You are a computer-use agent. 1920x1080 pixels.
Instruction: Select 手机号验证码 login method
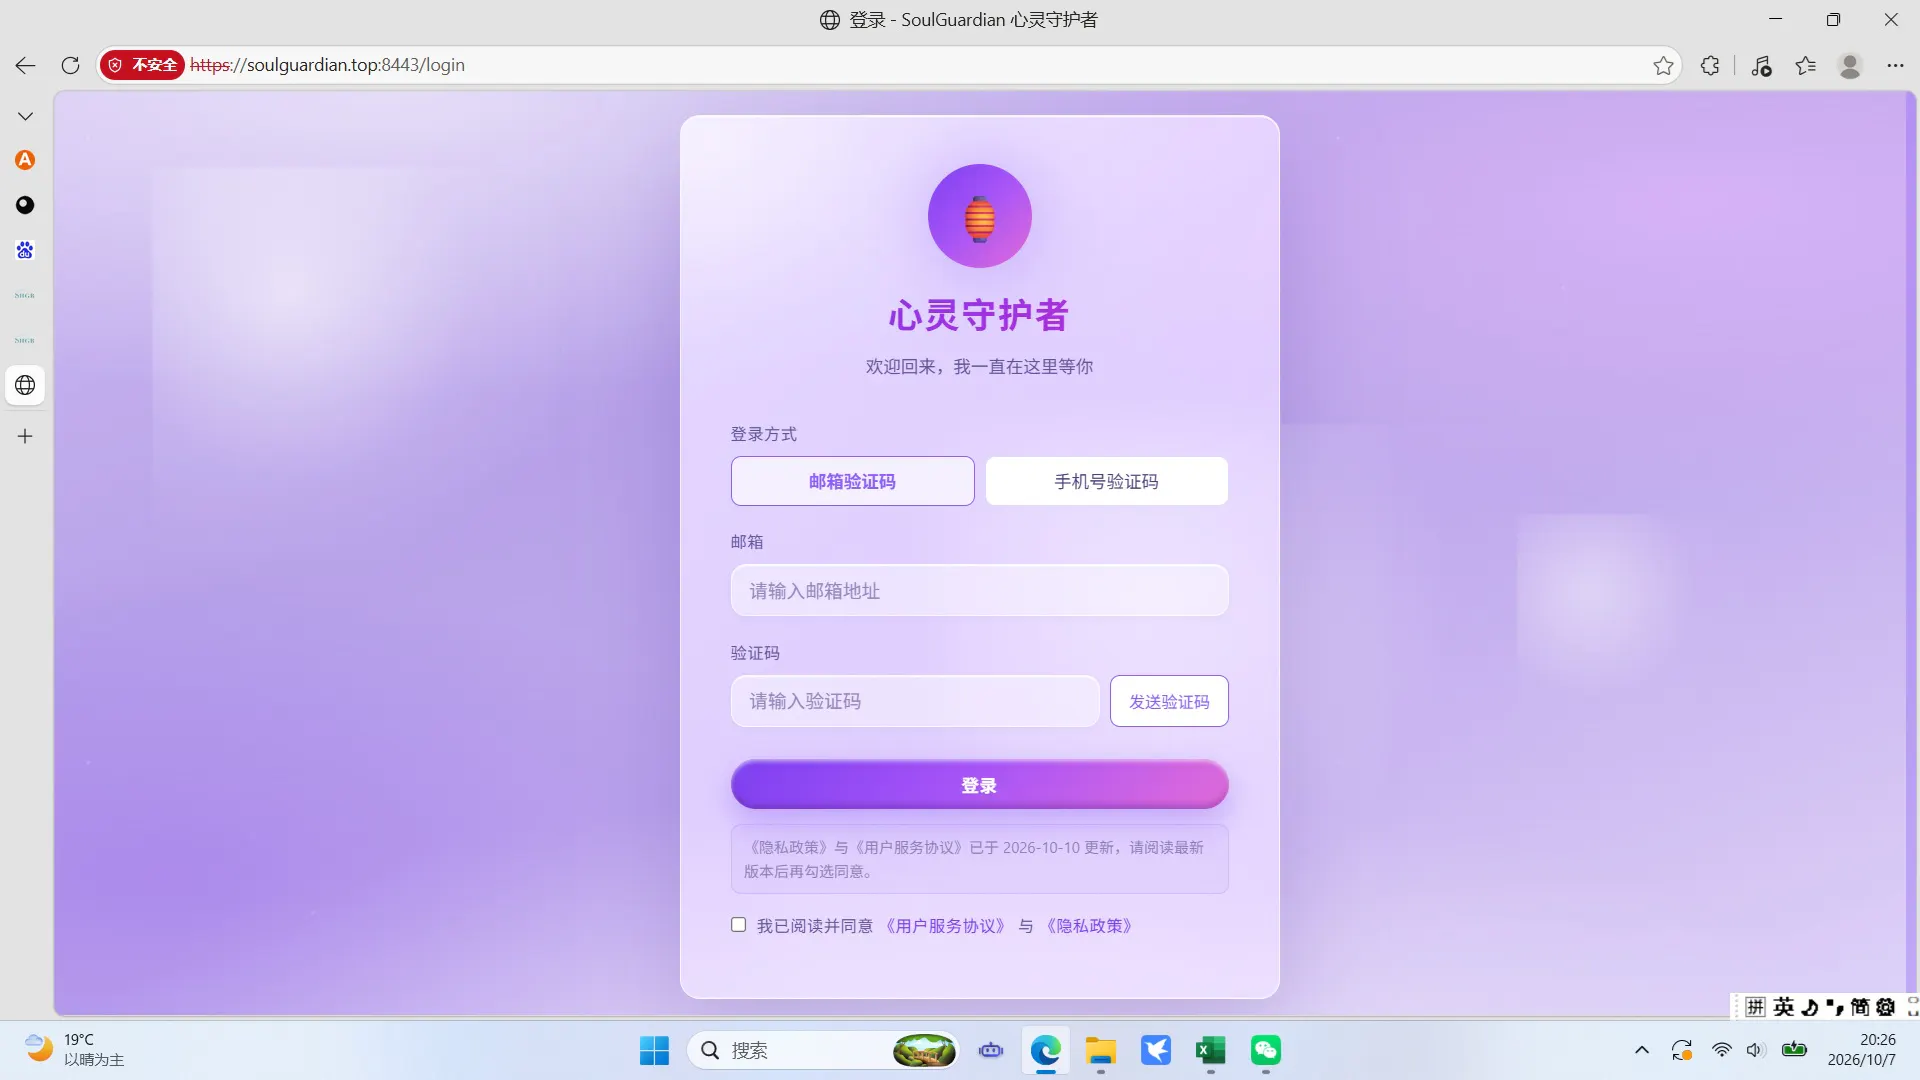pyautogui.click(x=1106, y=481)
